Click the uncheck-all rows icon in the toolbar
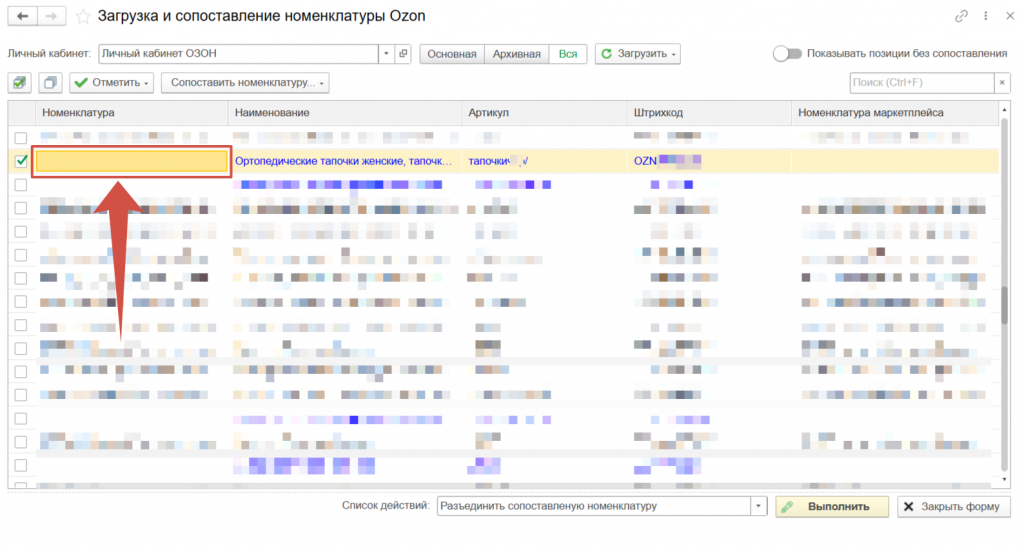 pyautogui.click(x=51, y=83)
